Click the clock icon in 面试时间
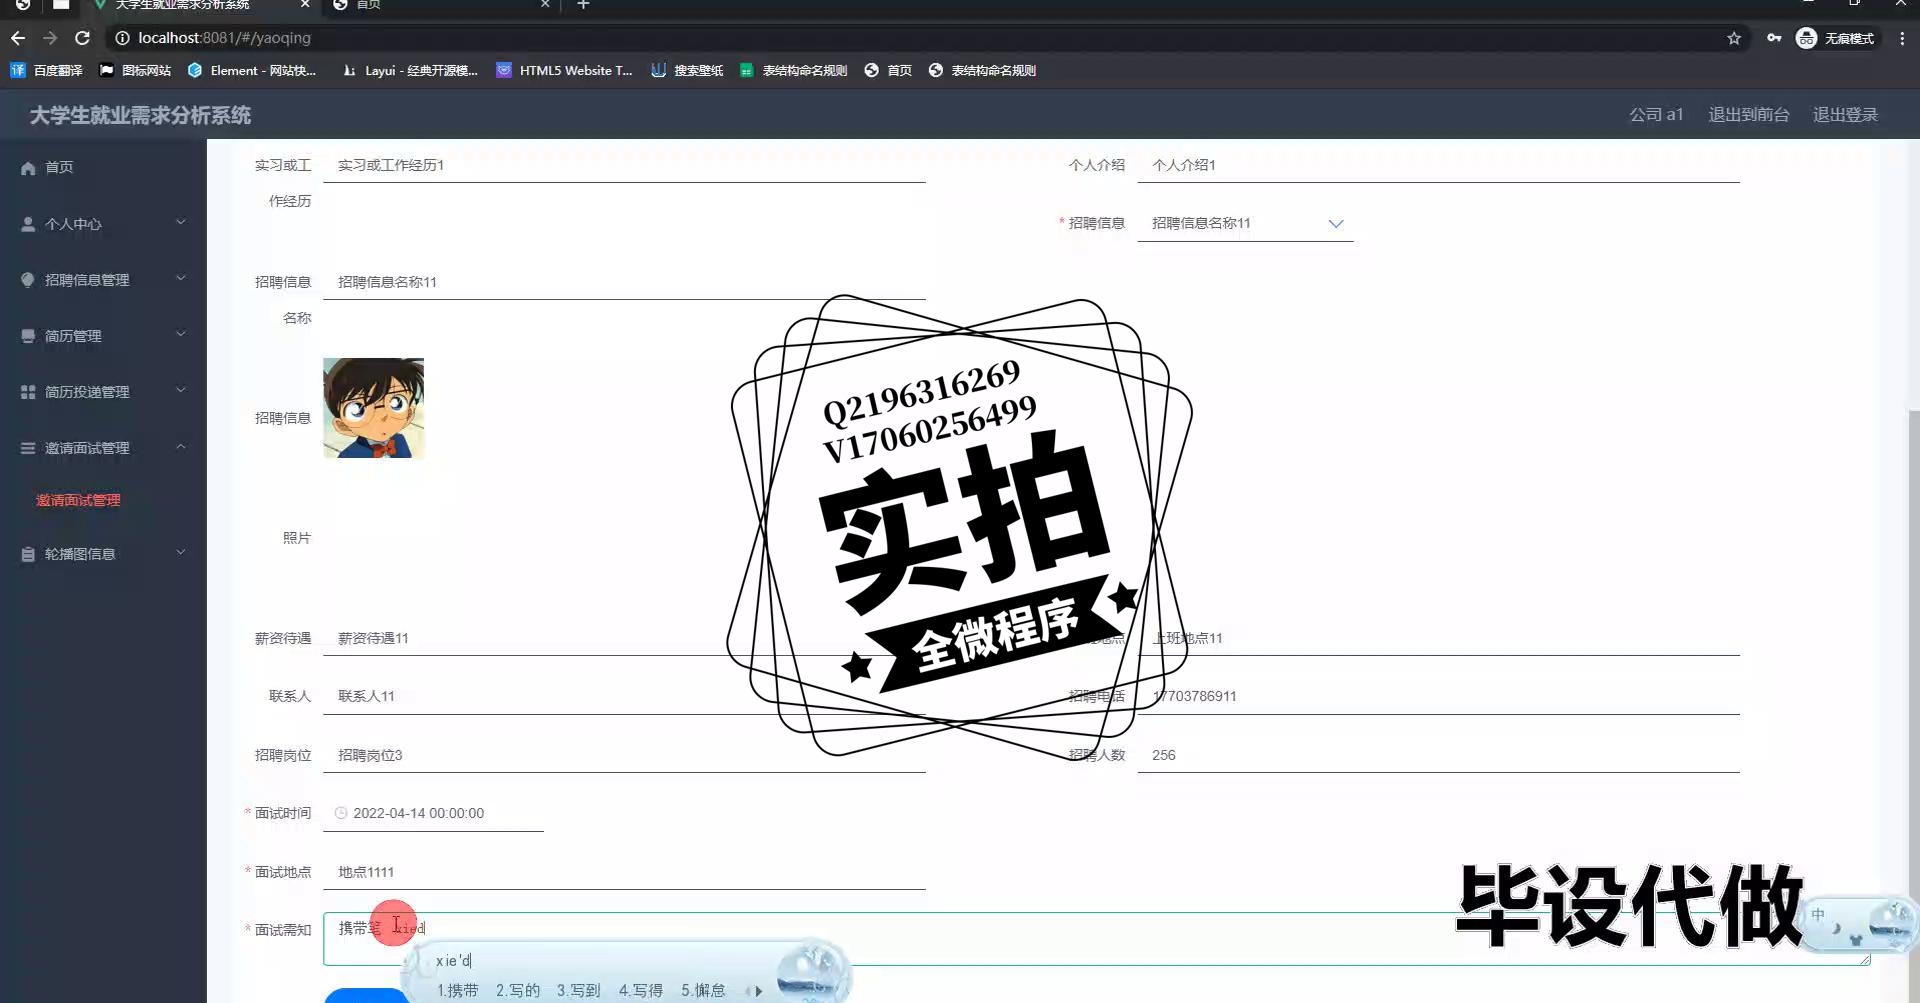Viewport: 1920px width, 1003px height. coord(341,813)
